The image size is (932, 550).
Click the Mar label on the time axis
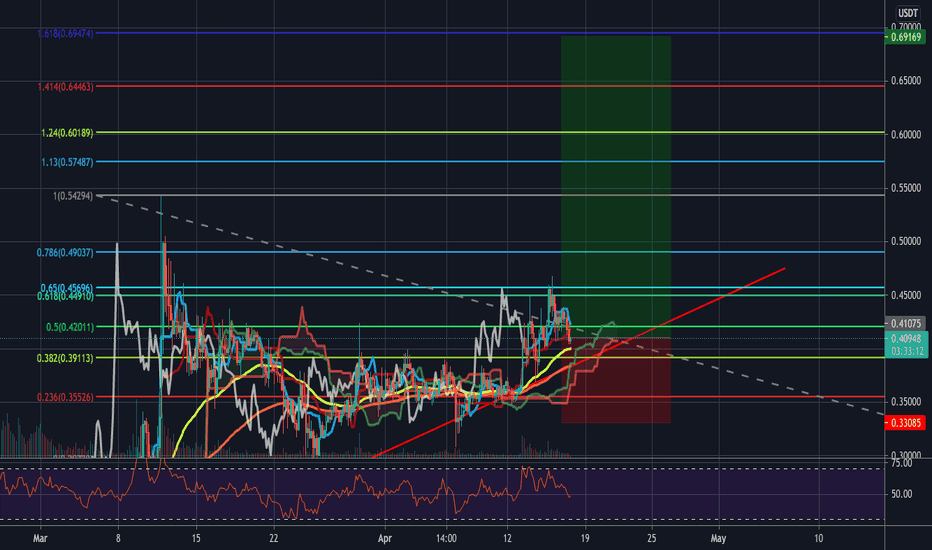(x=40, y=539)
